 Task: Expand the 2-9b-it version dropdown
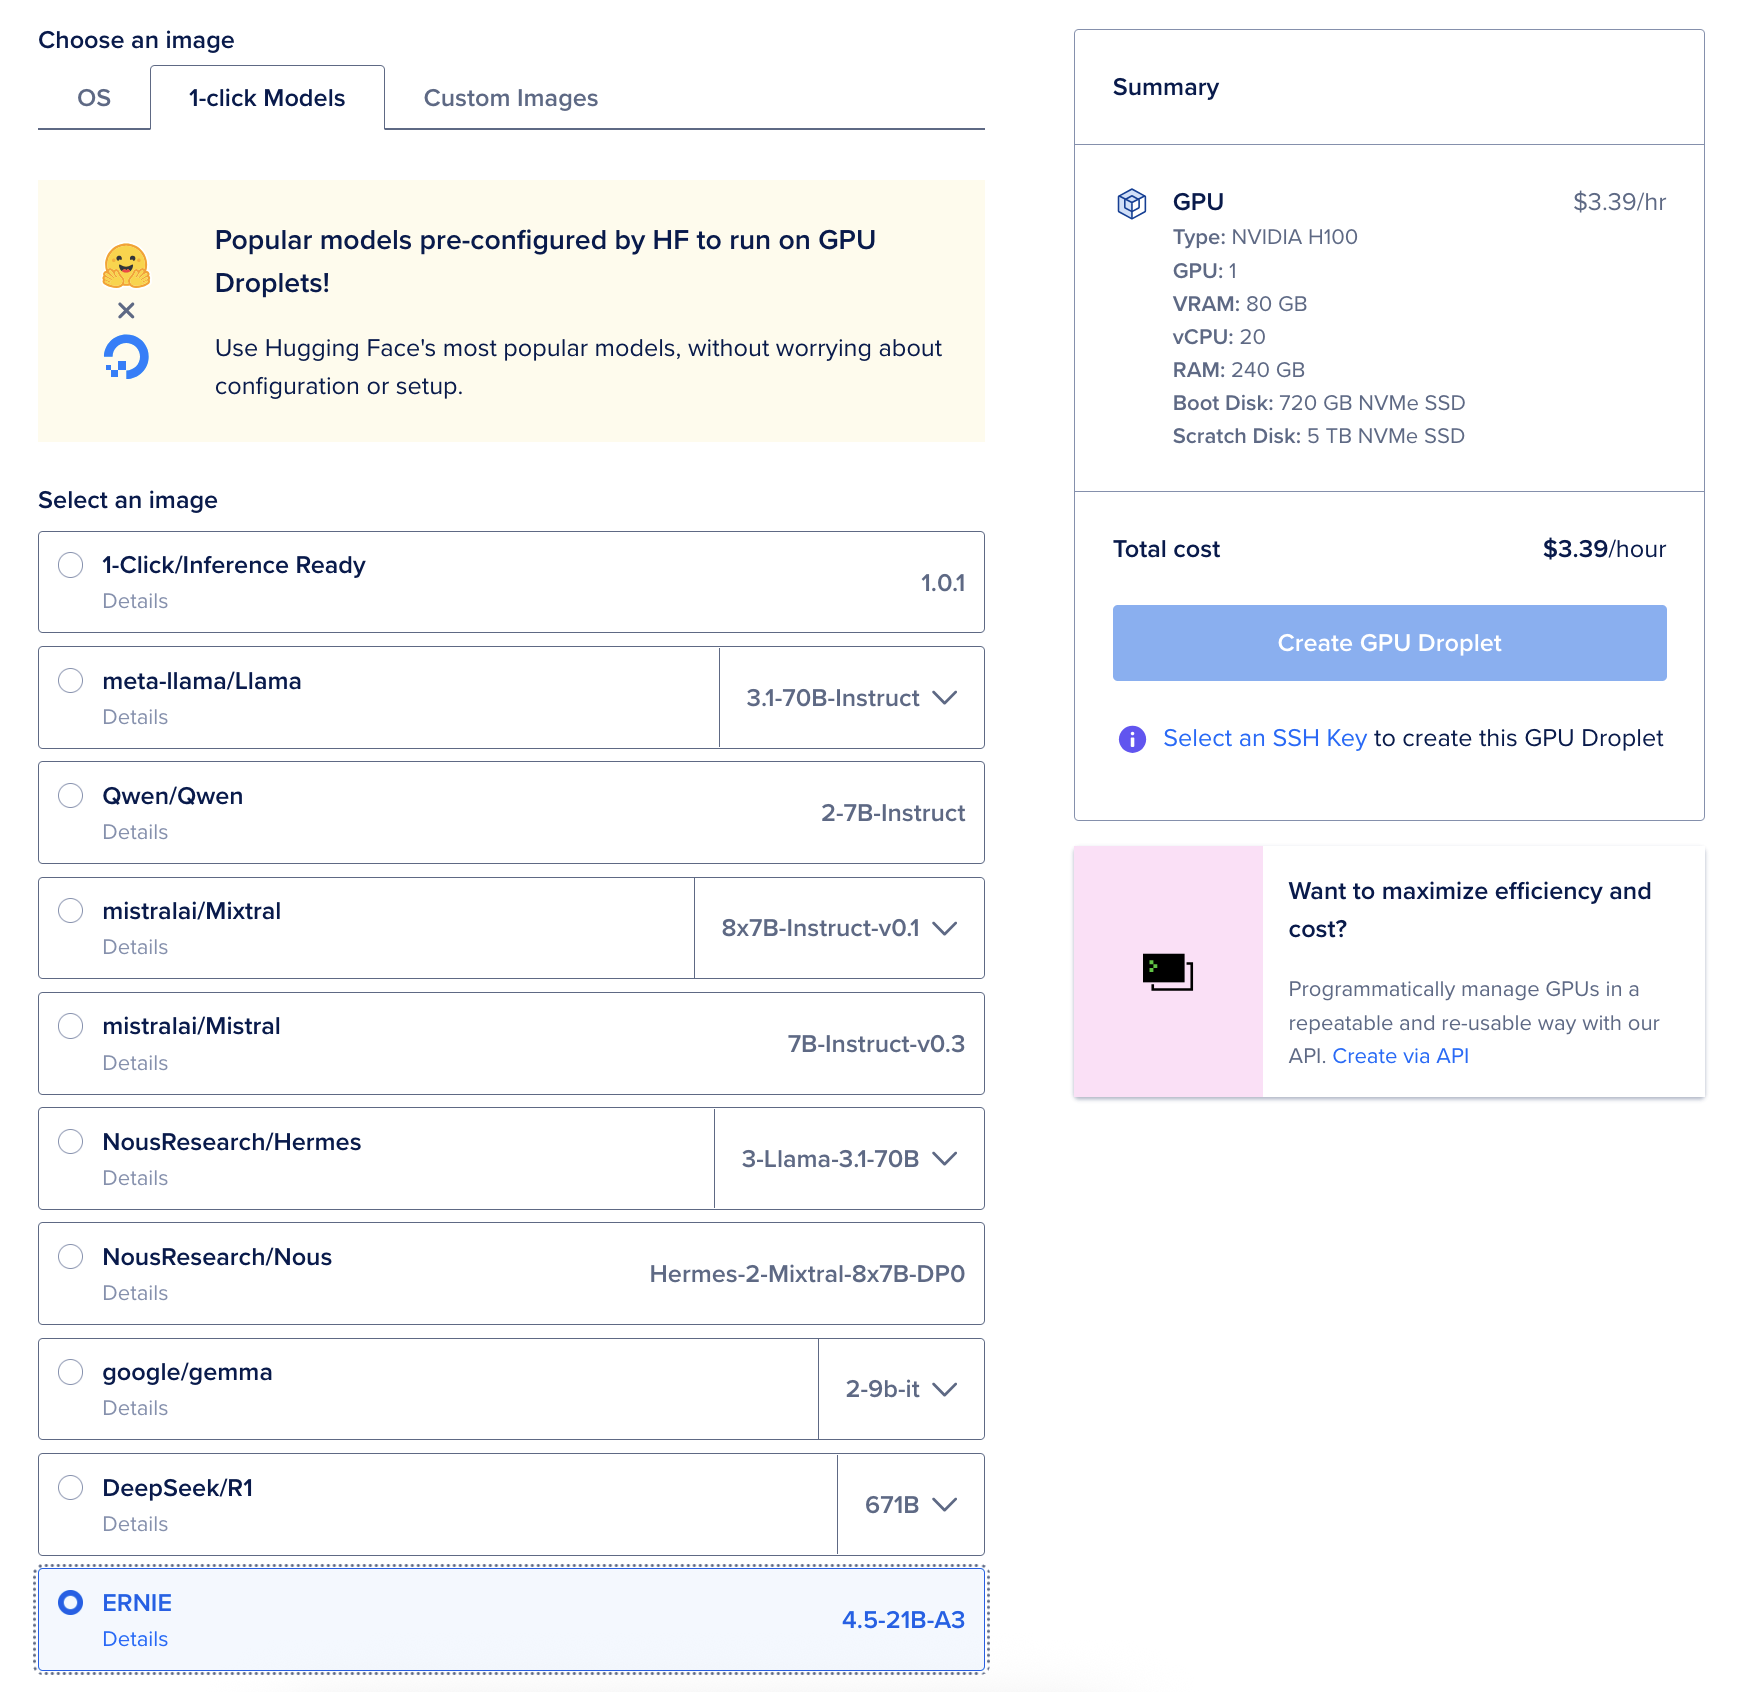click(901, 1389)
